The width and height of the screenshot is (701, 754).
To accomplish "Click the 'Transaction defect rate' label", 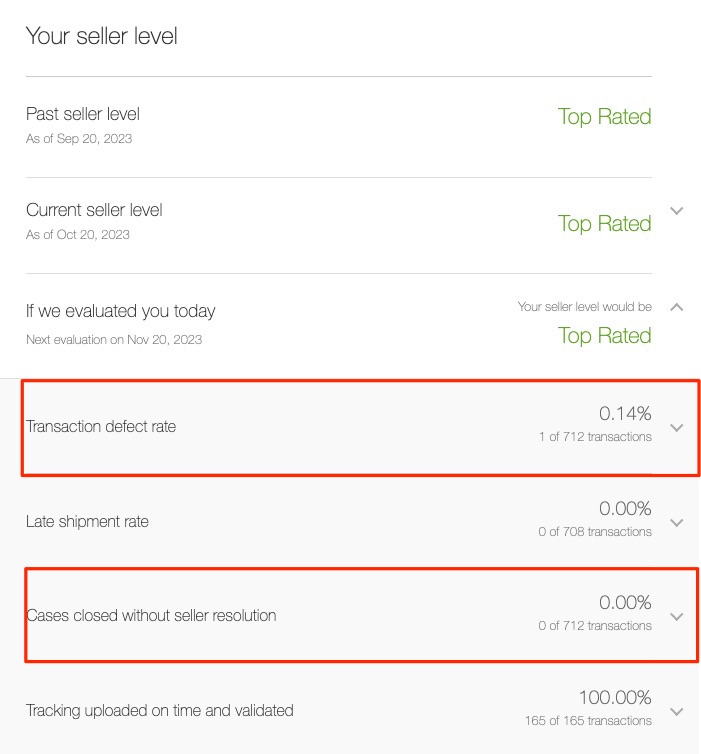I will 101,427.
